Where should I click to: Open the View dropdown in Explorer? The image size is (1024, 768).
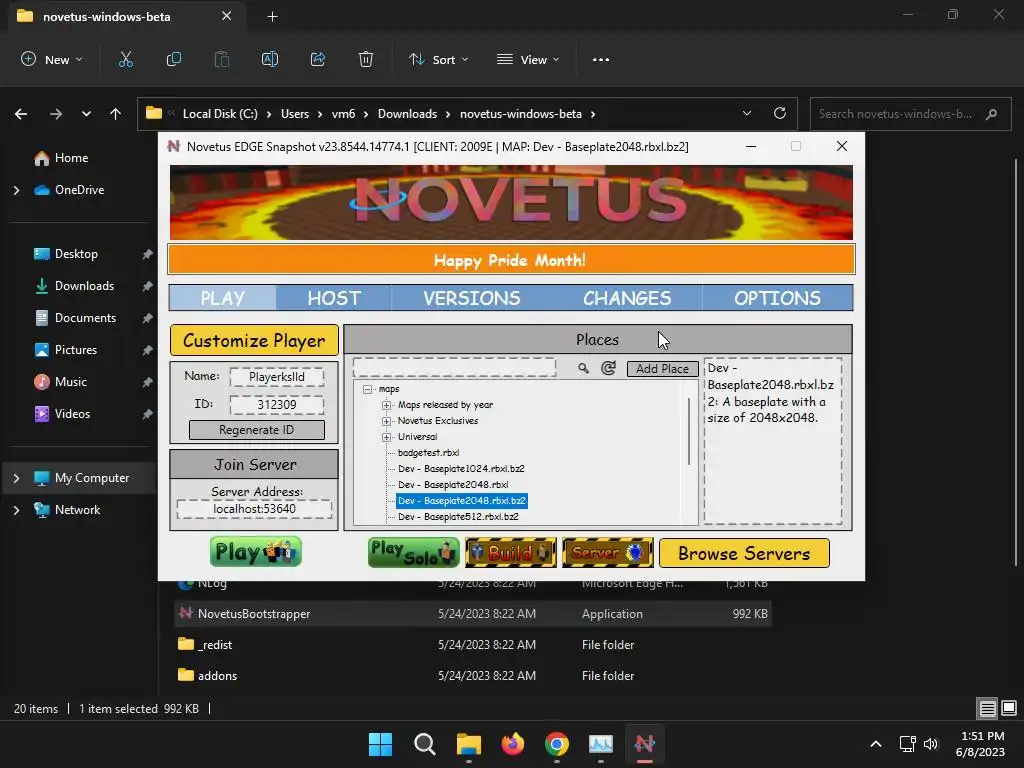point(528,59)
